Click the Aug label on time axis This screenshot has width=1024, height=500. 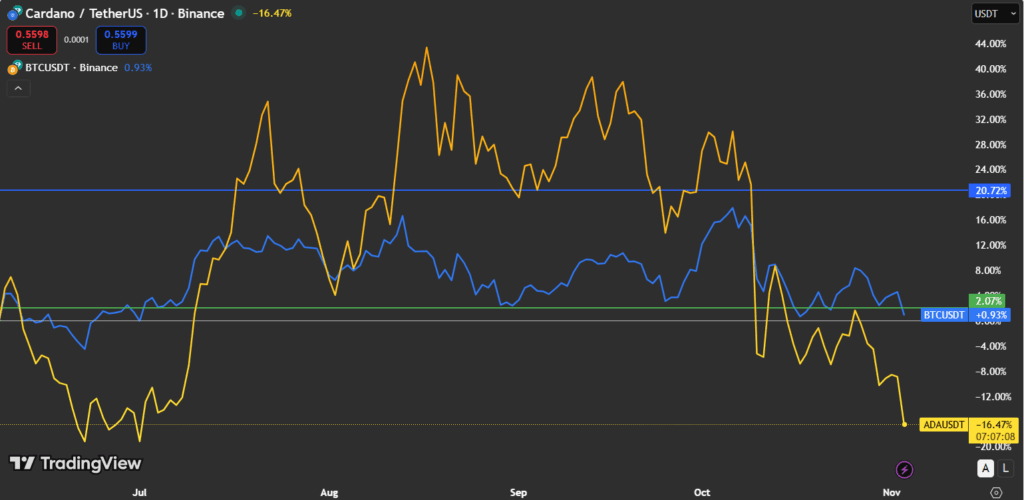[x=330, y=493]
